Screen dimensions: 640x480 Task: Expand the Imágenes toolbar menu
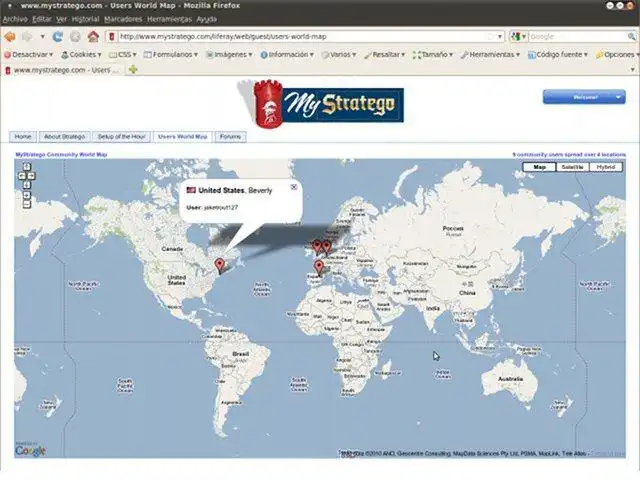pyautogui.click(x=229, y=55)
